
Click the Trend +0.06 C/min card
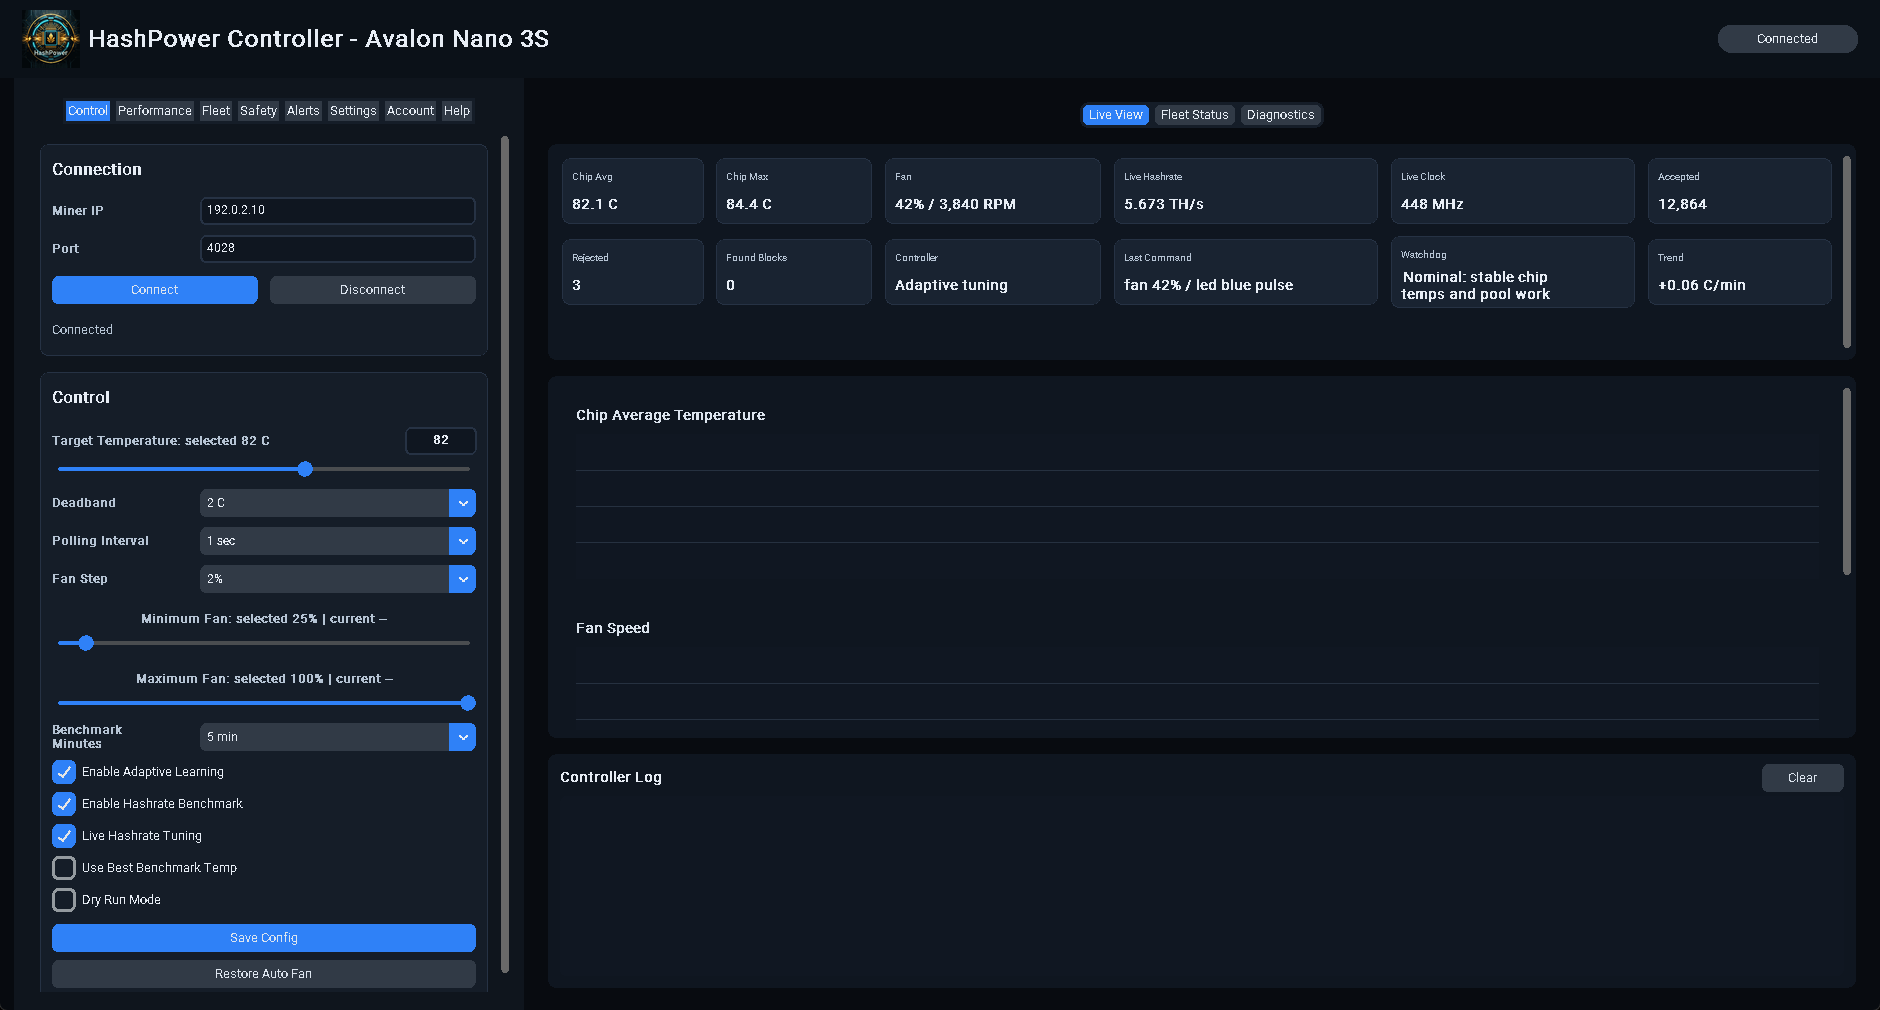1740,272
